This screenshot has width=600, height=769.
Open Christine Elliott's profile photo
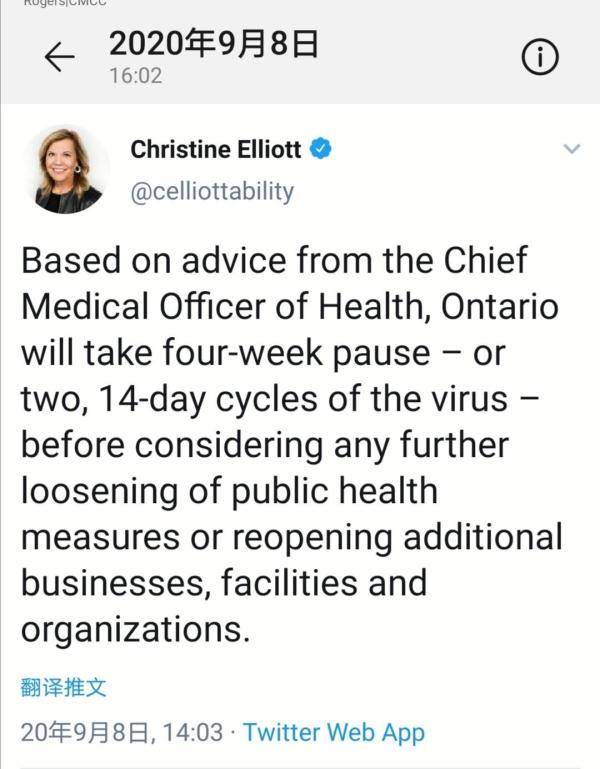coord(73,170)
